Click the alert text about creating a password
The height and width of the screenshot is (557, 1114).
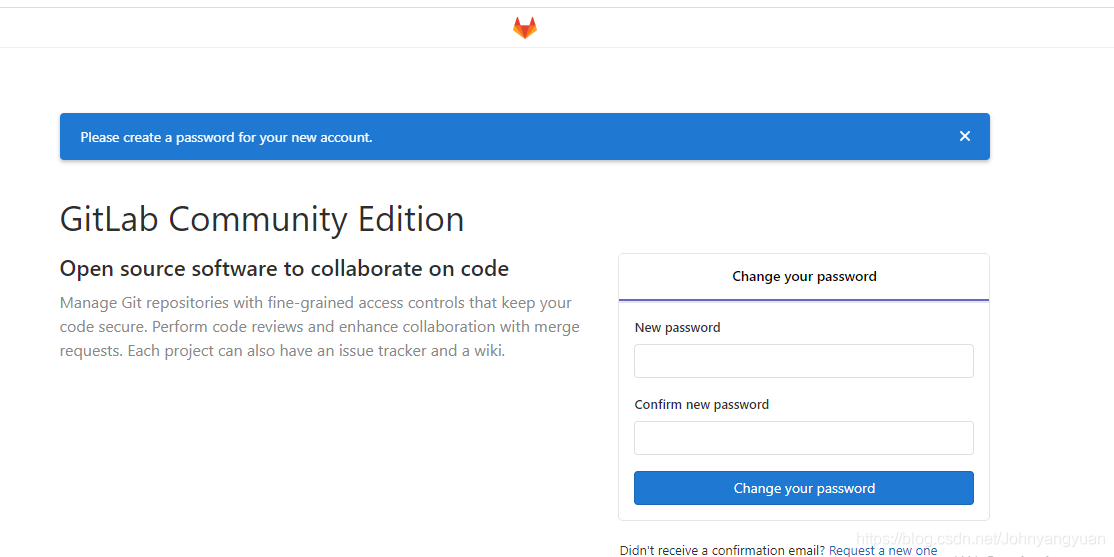click(x=226, y=137)
